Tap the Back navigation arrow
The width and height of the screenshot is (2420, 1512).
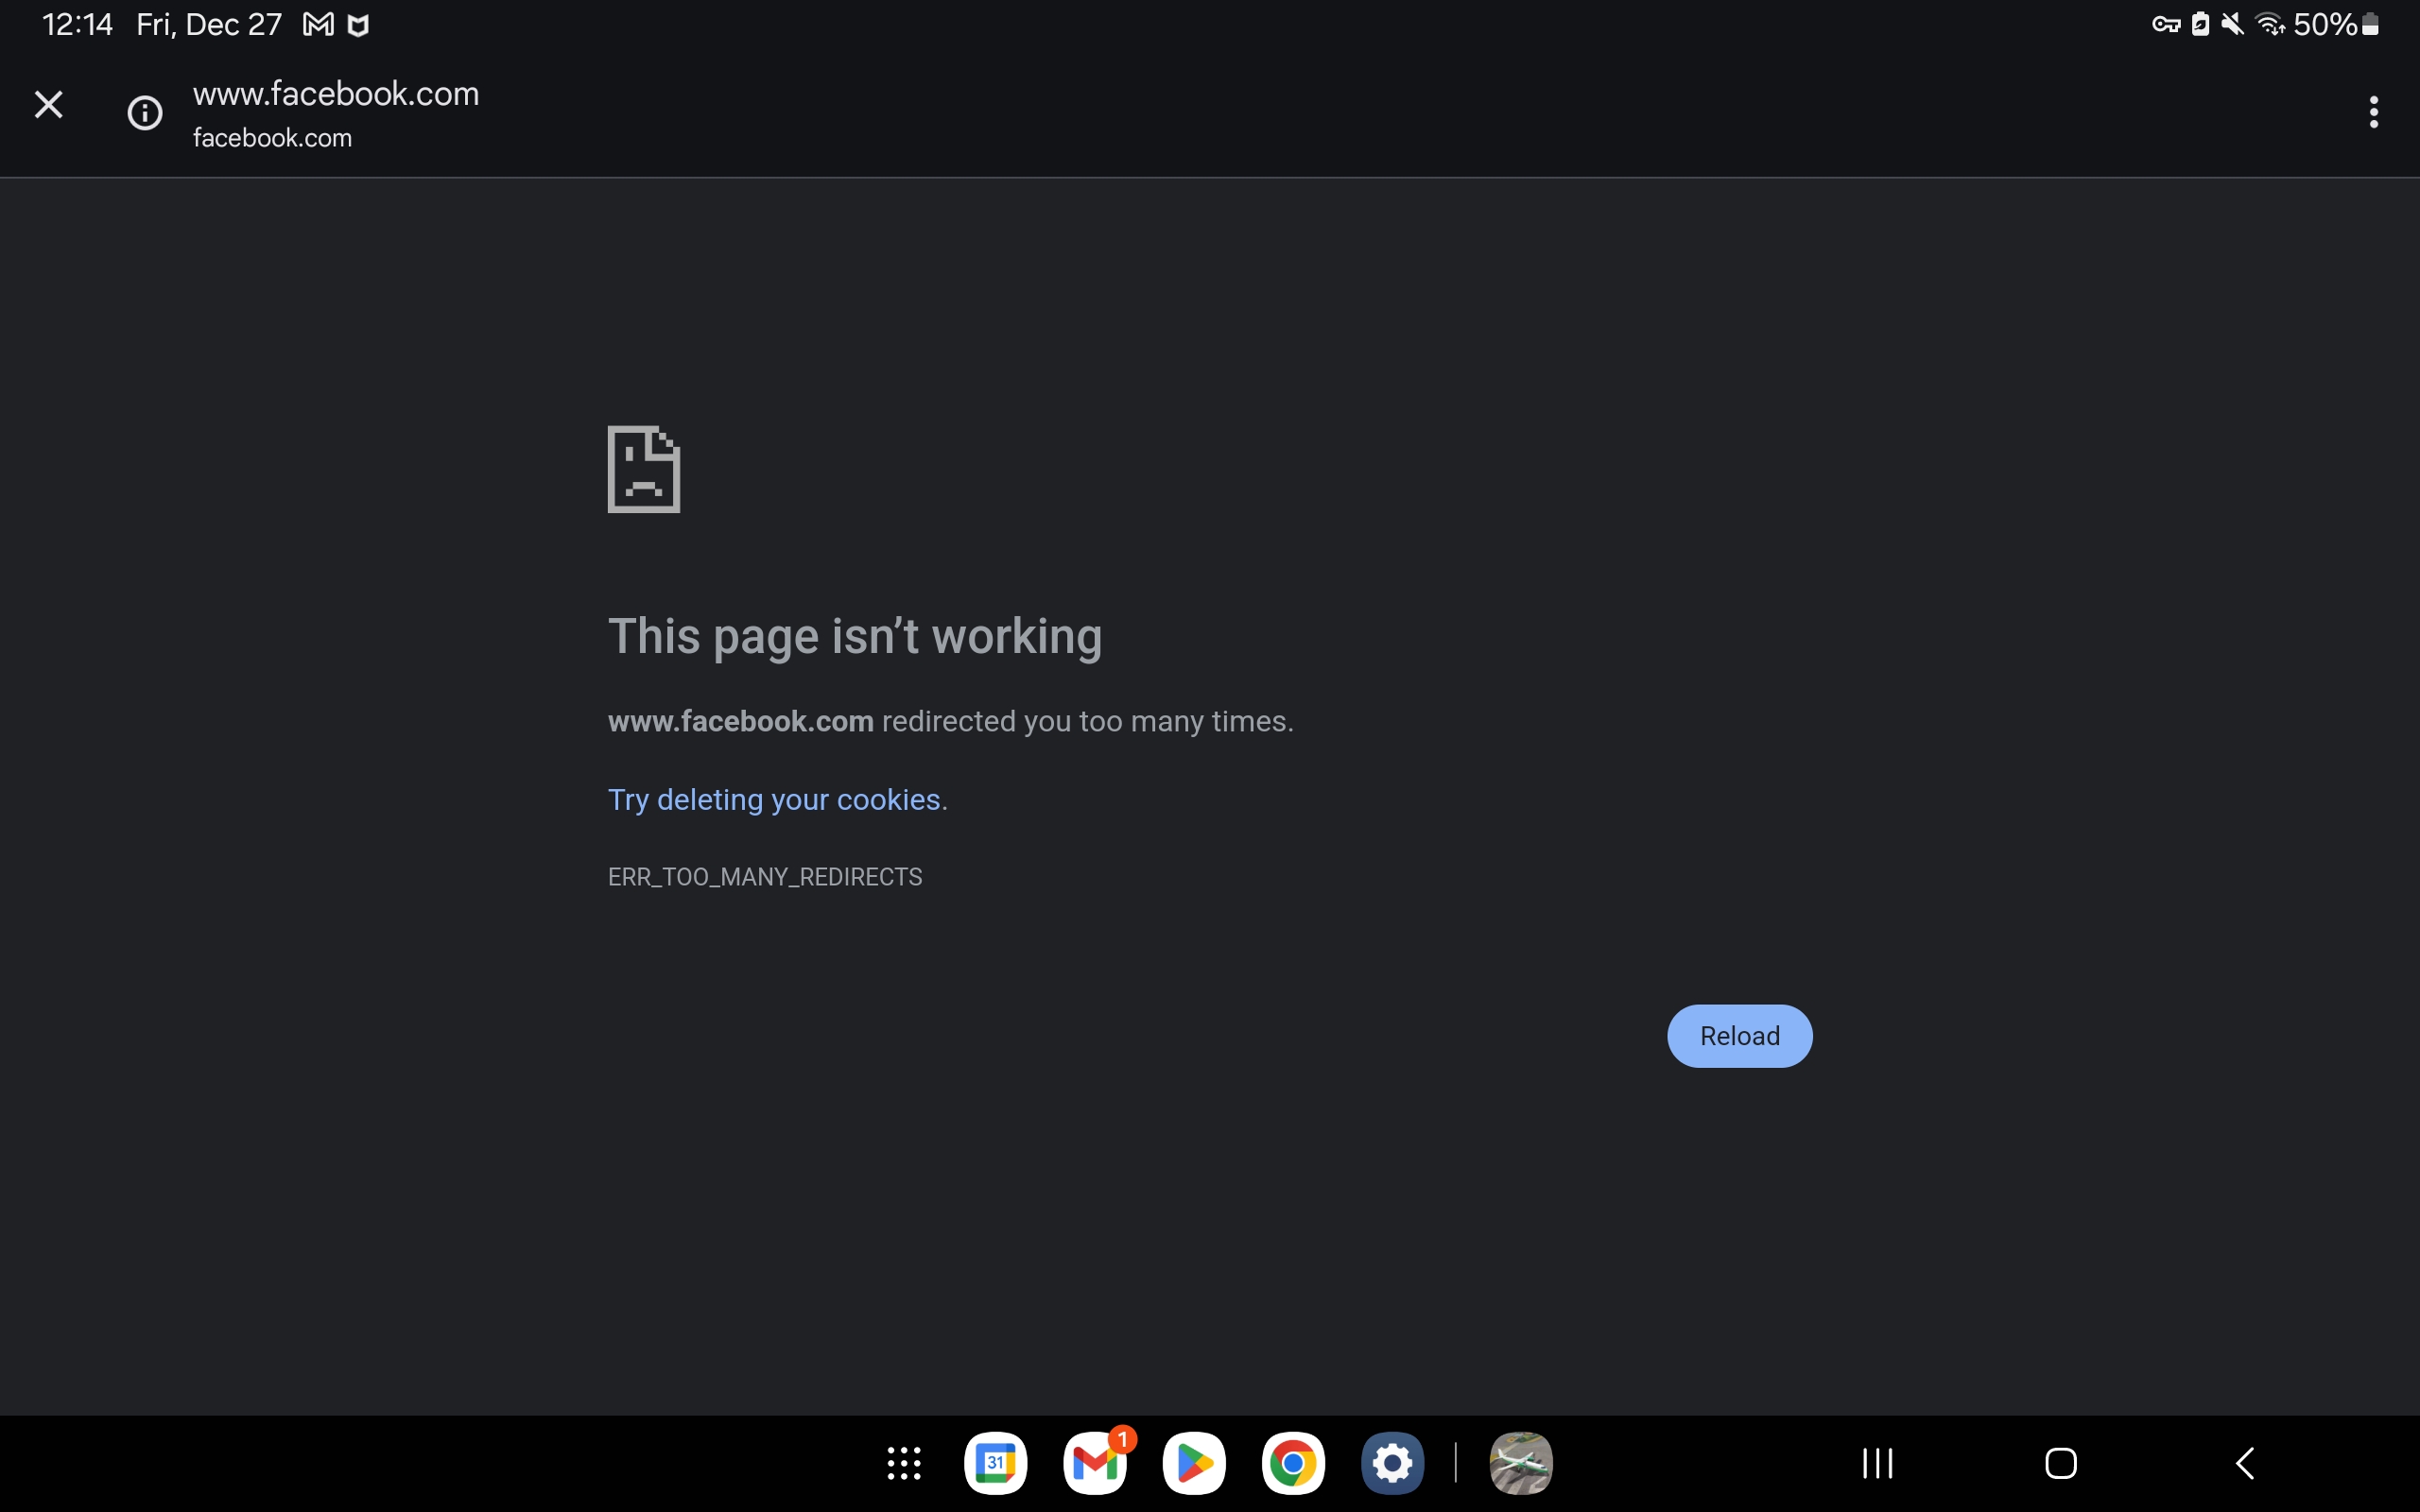click(x=2244, y=1463)
